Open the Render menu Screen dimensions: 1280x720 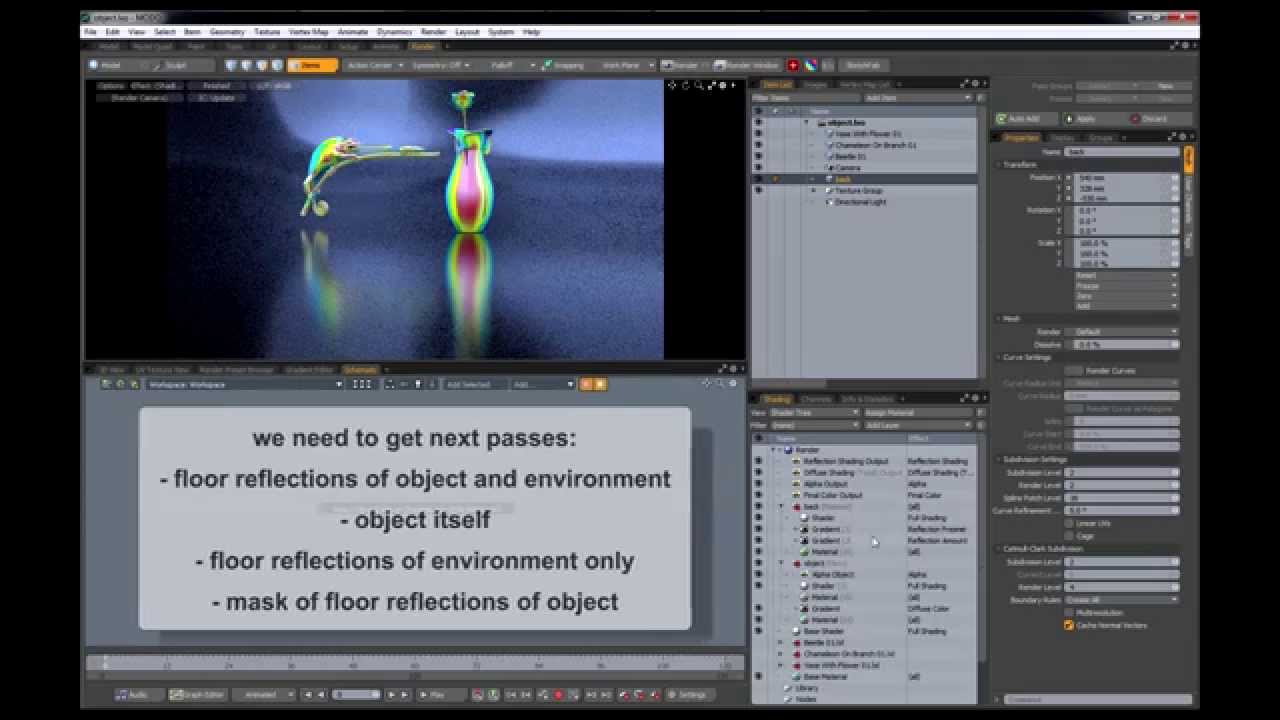pyautogui.click(x=434, y=32)
